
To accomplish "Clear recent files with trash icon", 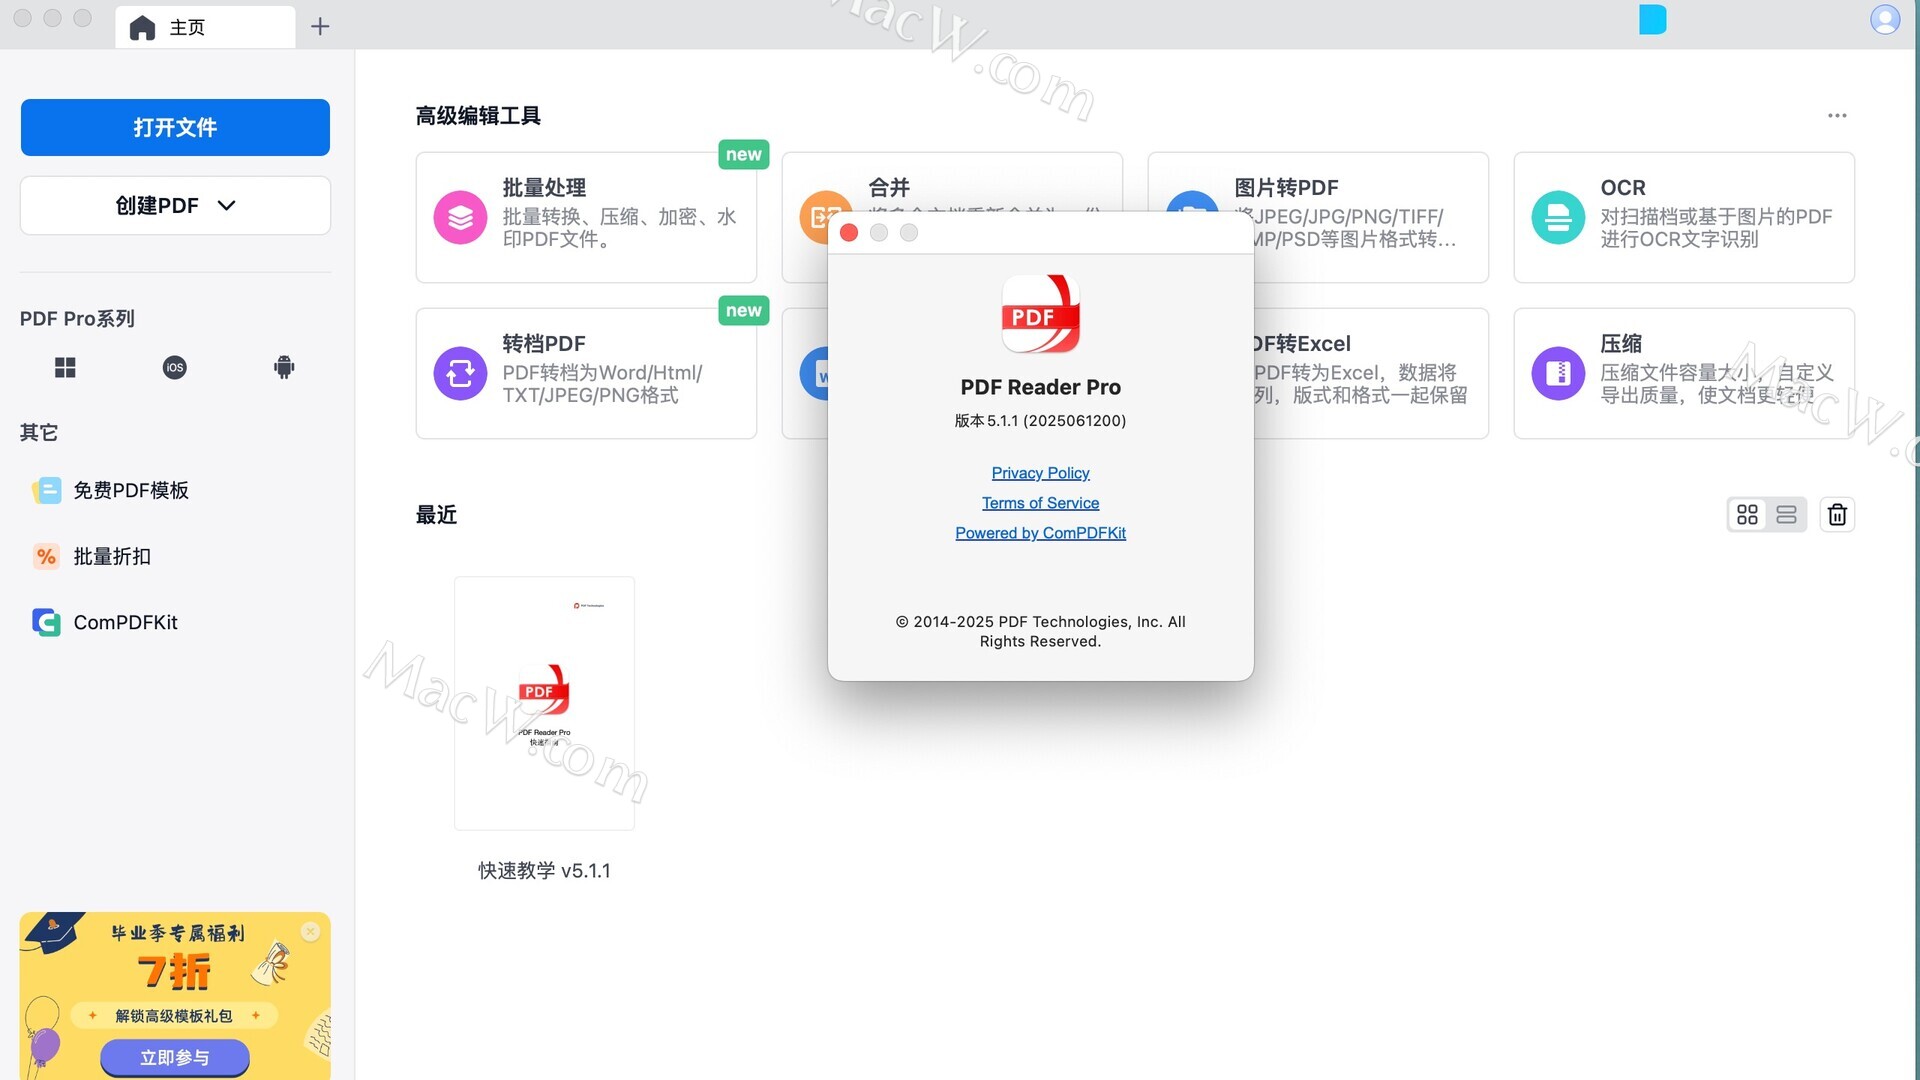I will click(1837, 514).
